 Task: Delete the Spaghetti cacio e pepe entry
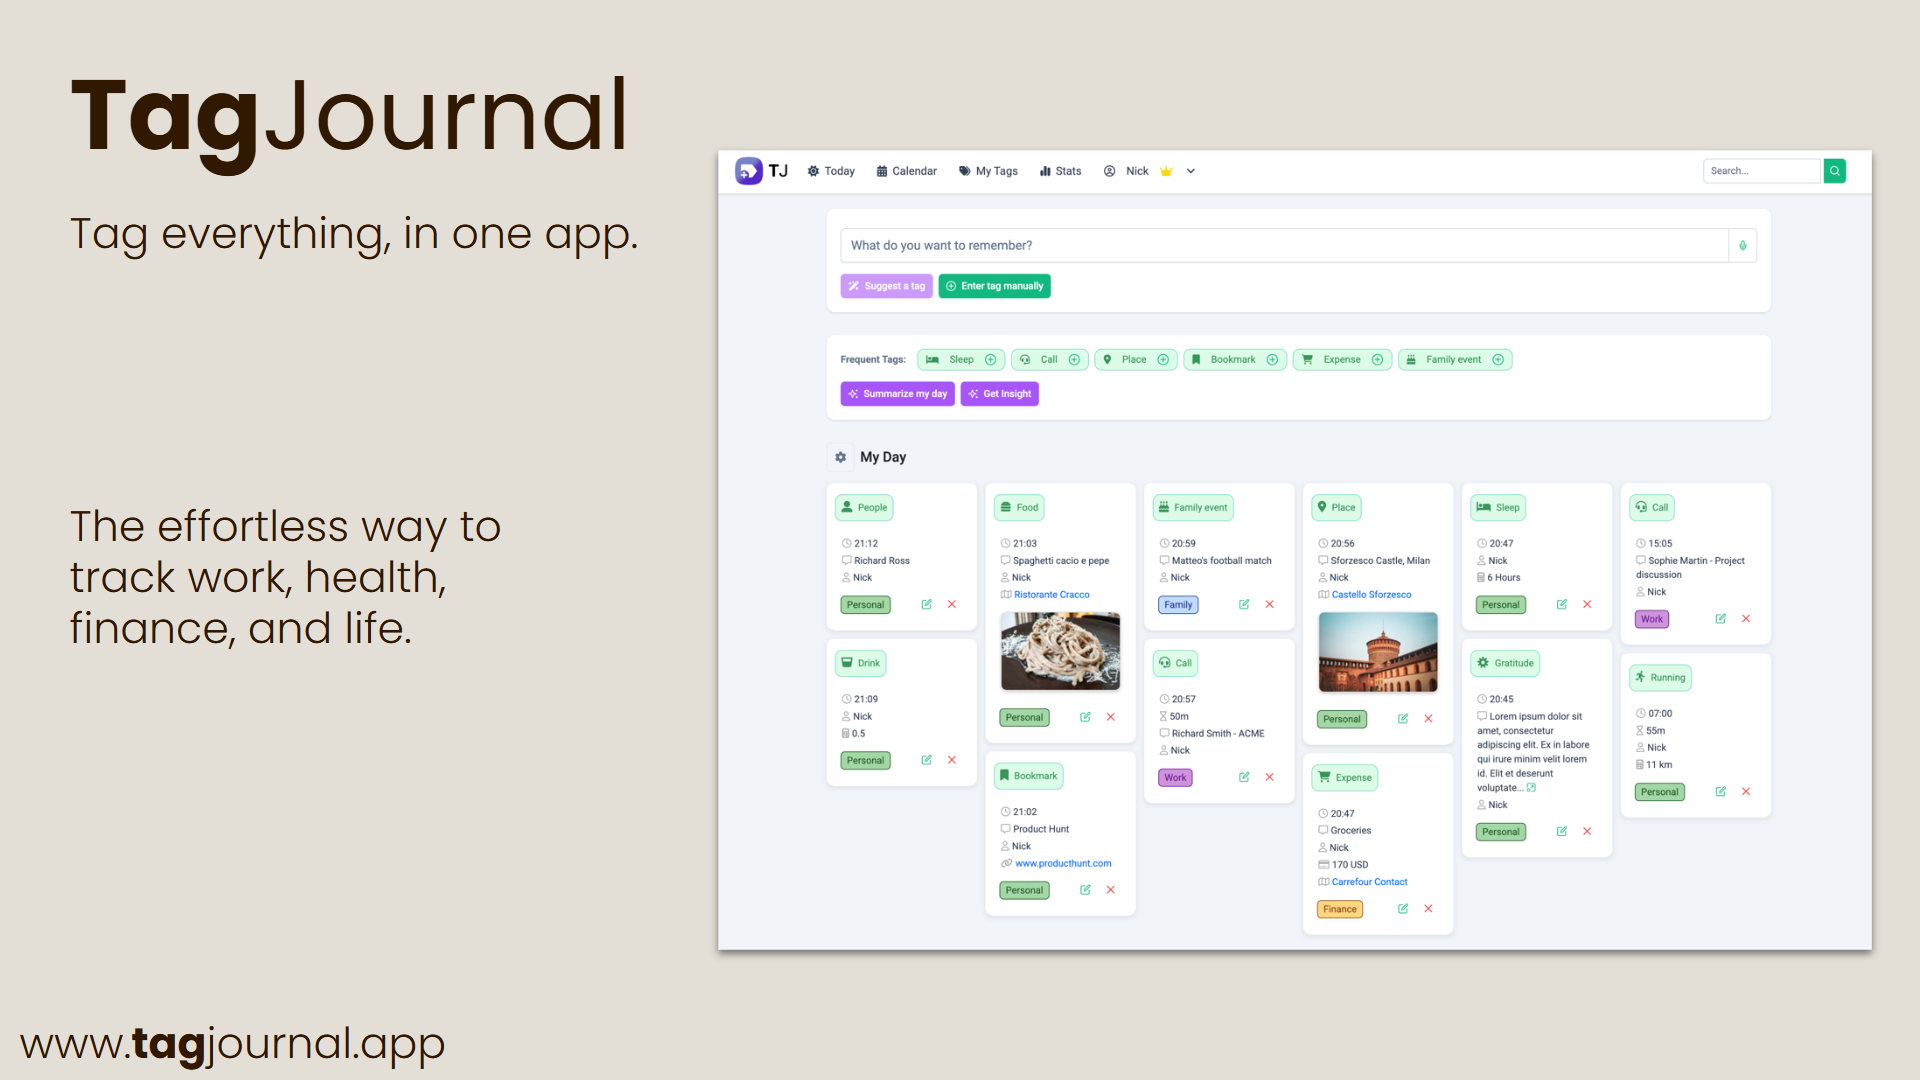[1110, 717]
